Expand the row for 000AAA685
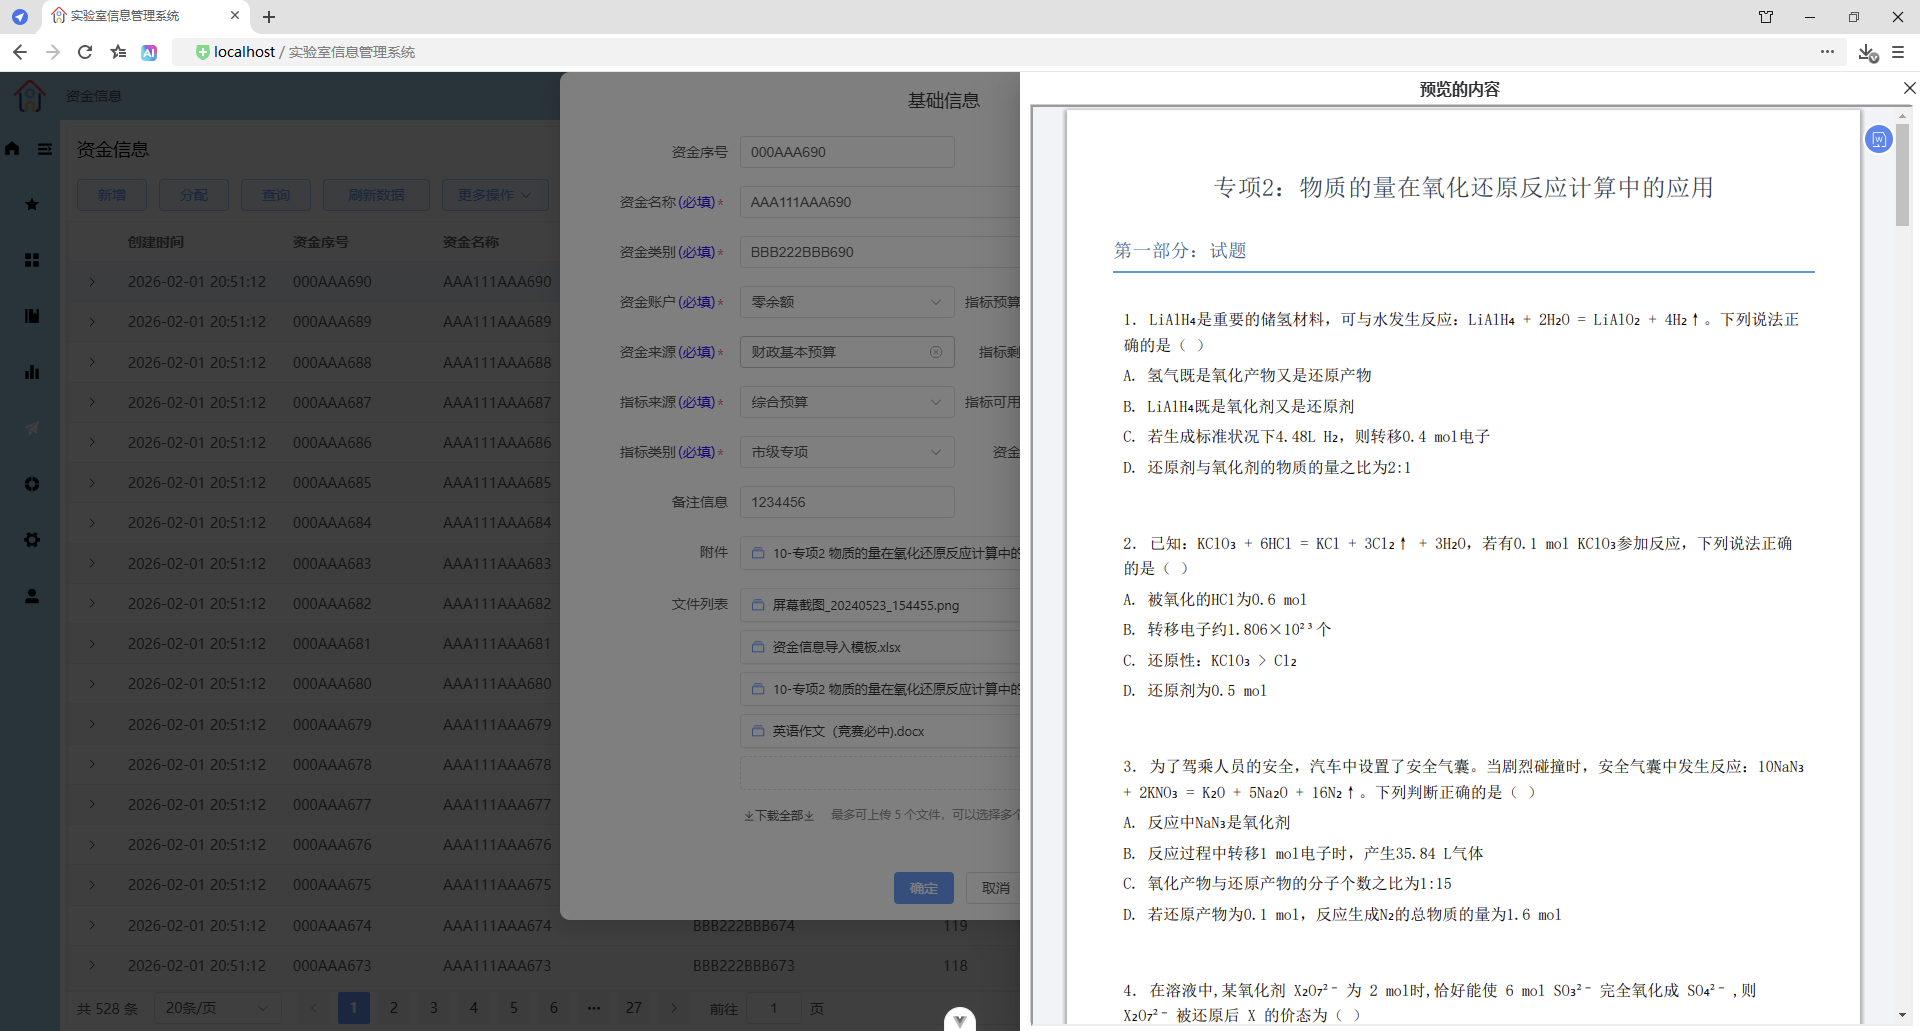Image resolution: width=1920 pixels, height=1031 pixels. pos(92,483)
